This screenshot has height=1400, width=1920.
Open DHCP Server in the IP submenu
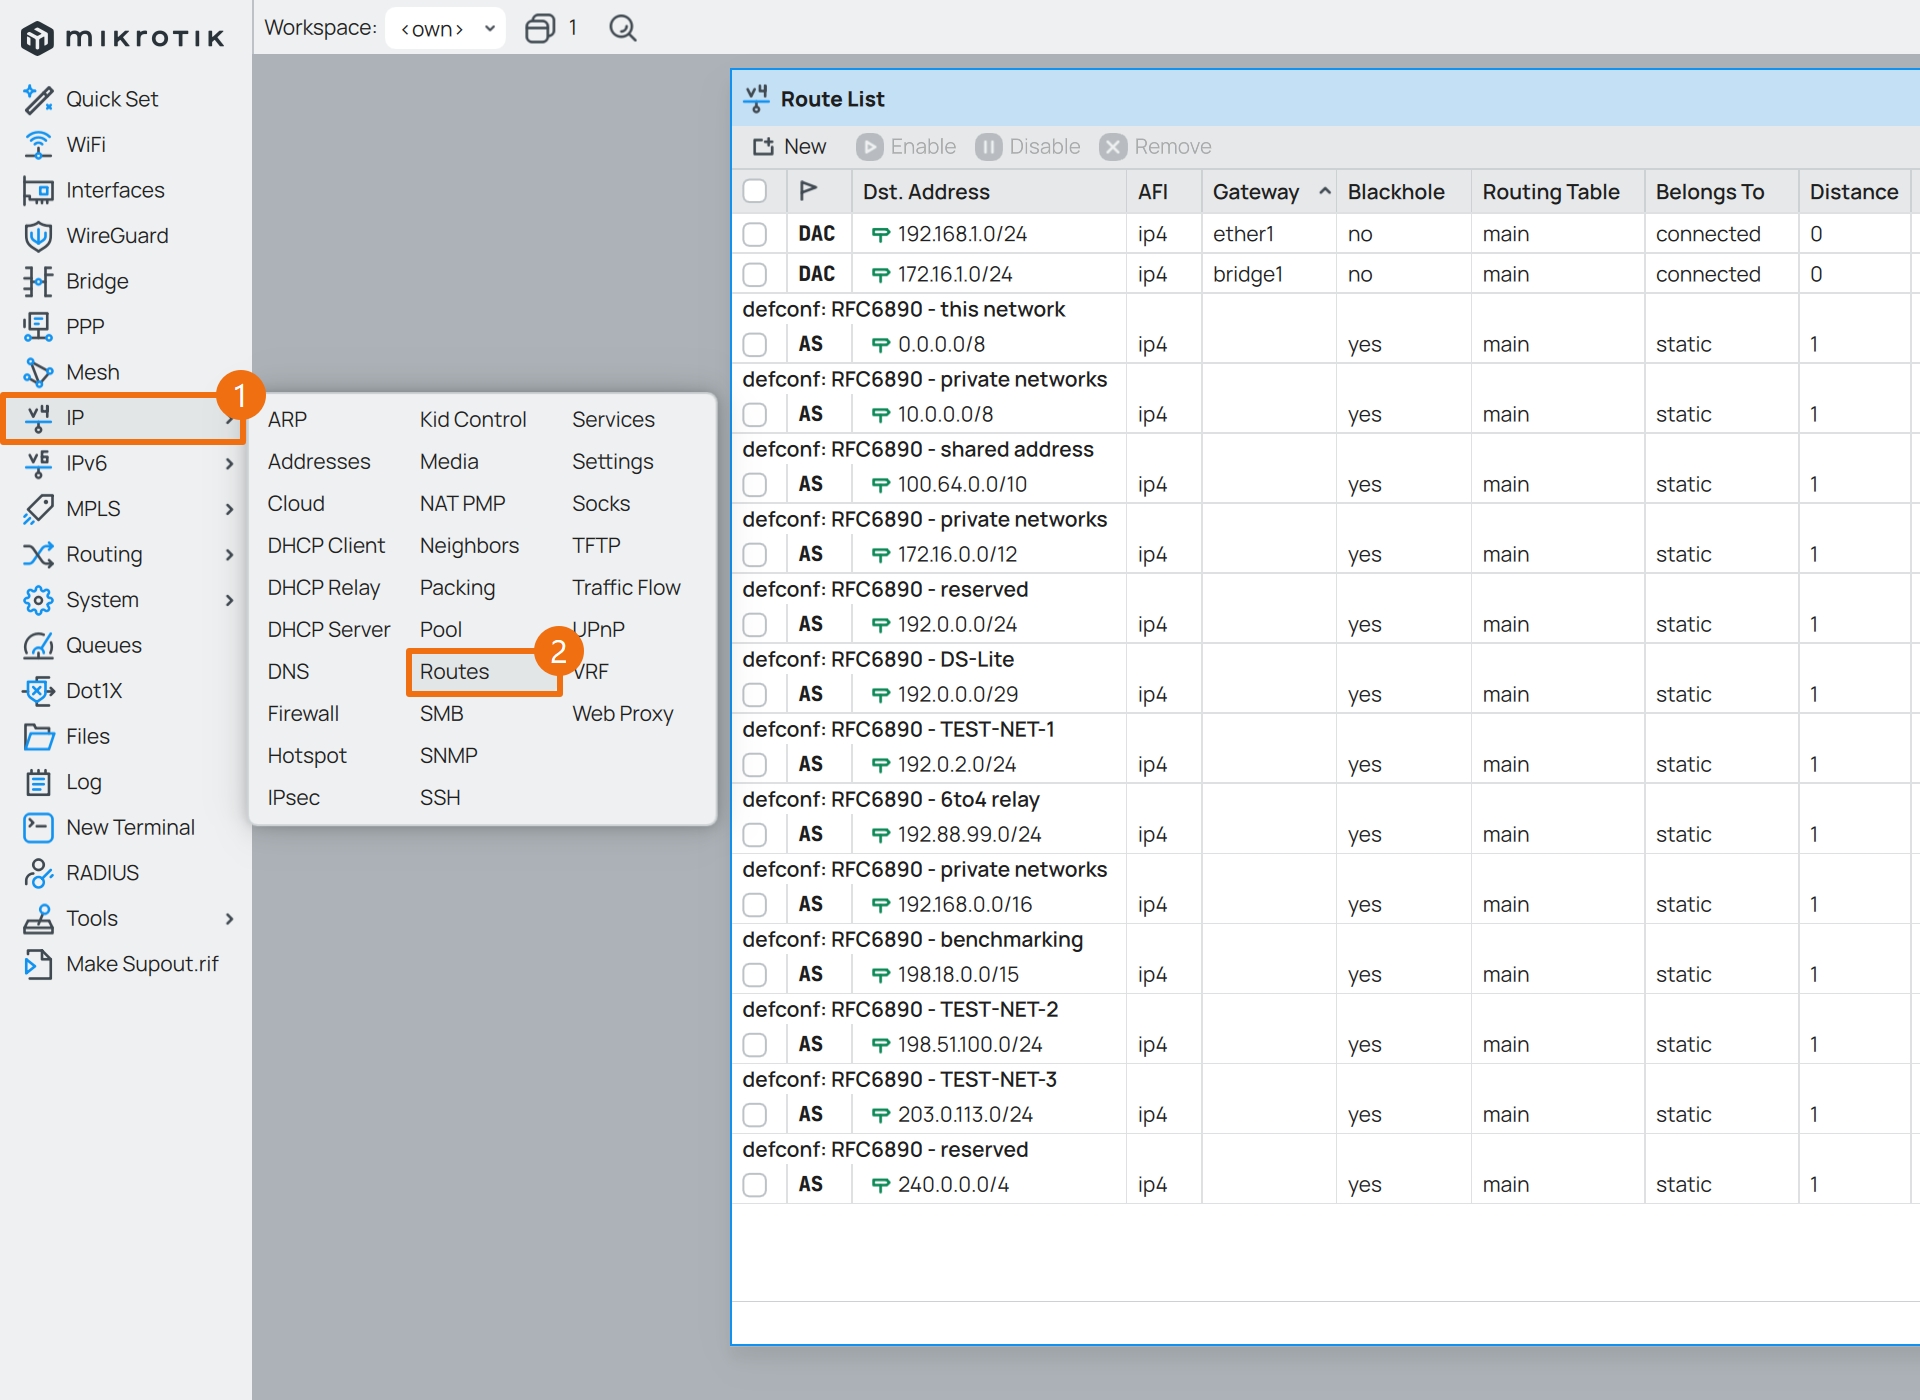[x=328, y=630]
